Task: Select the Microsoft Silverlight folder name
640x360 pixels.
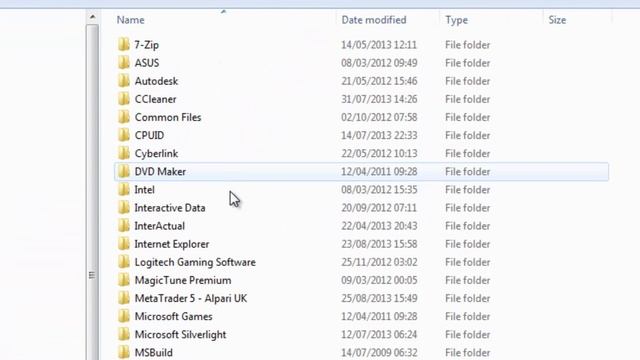Action: coord(180,335)
